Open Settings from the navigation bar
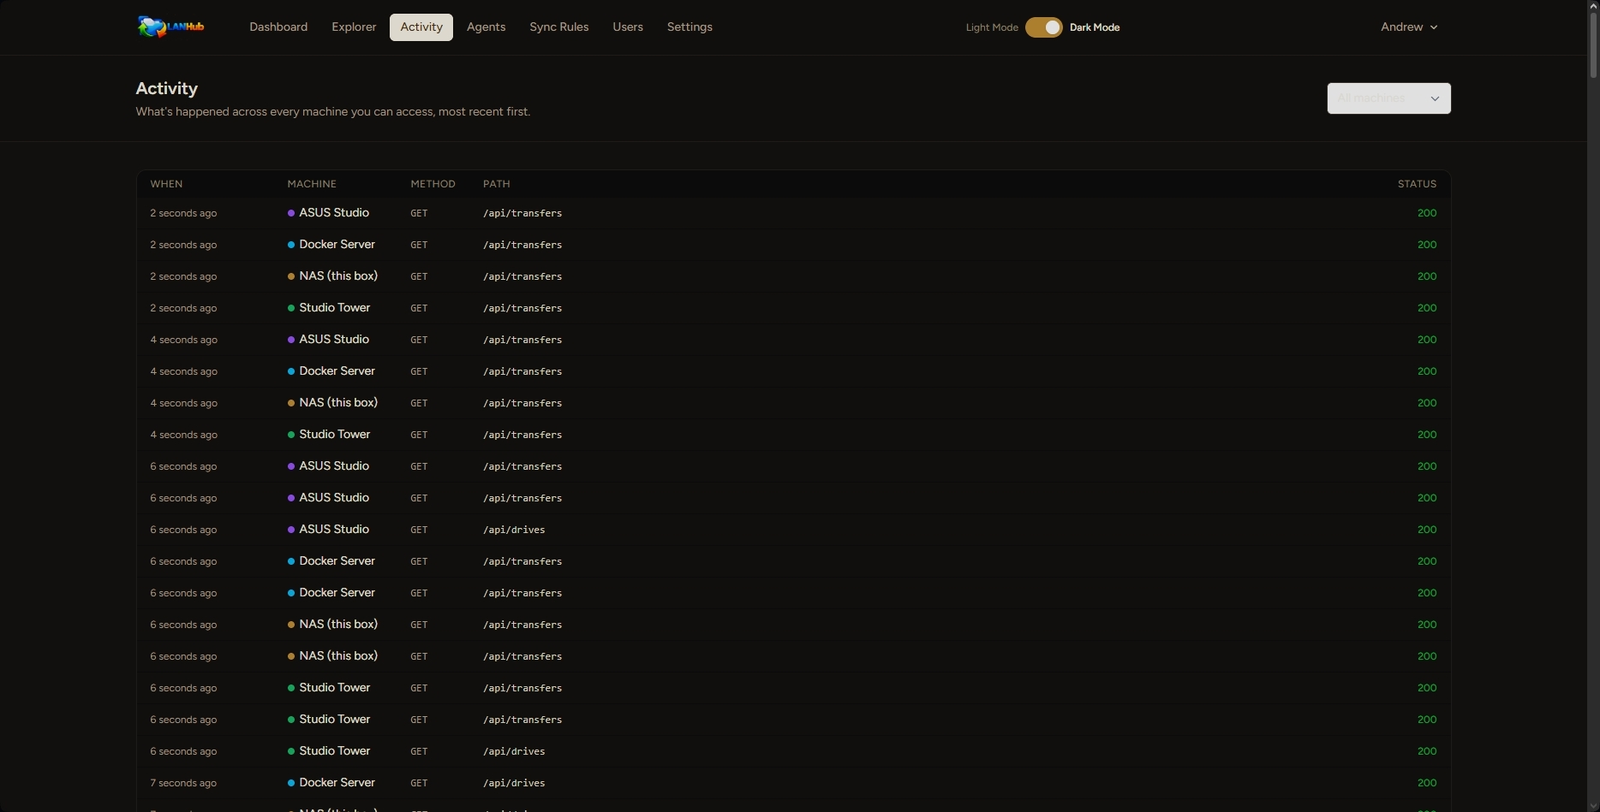 pyautogui.click(x=690, y=27)
